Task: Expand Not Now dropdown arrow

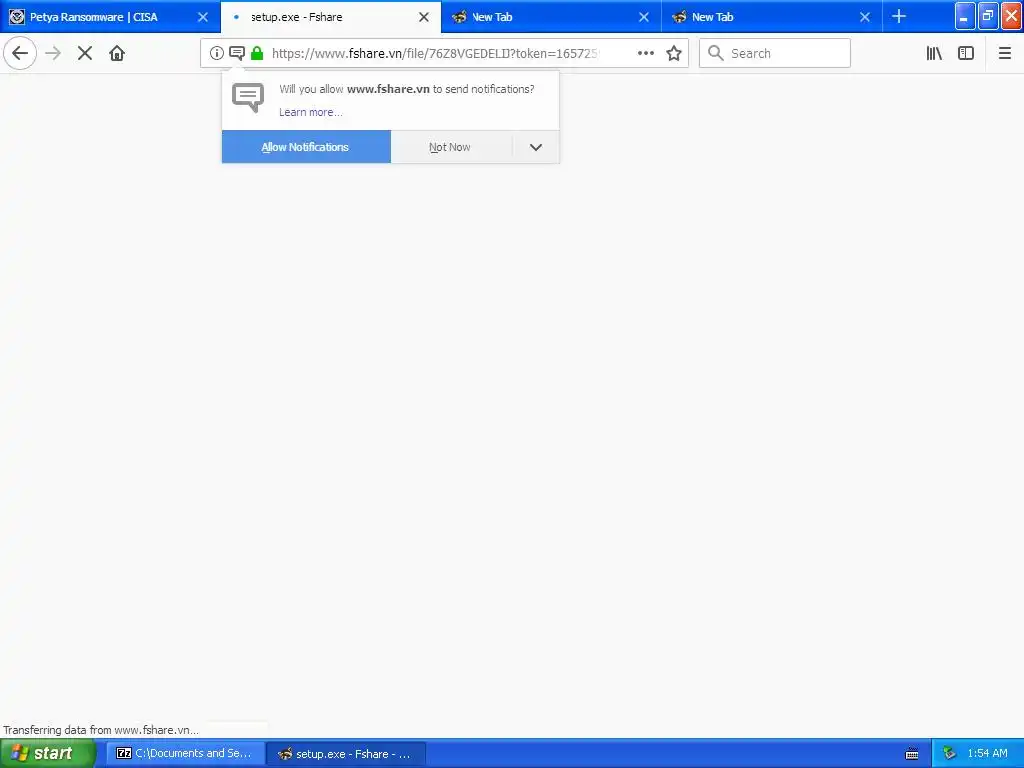Action: click(536, 147)
